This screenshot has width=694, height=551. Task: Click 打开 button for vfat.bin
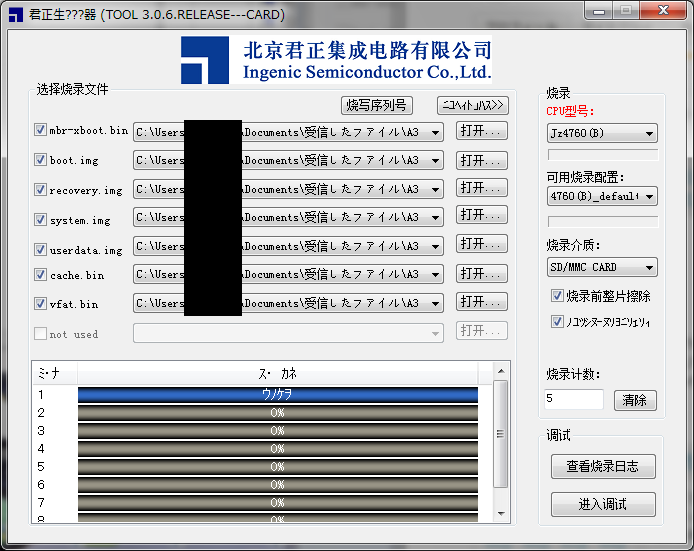click(x=482, y=302)
